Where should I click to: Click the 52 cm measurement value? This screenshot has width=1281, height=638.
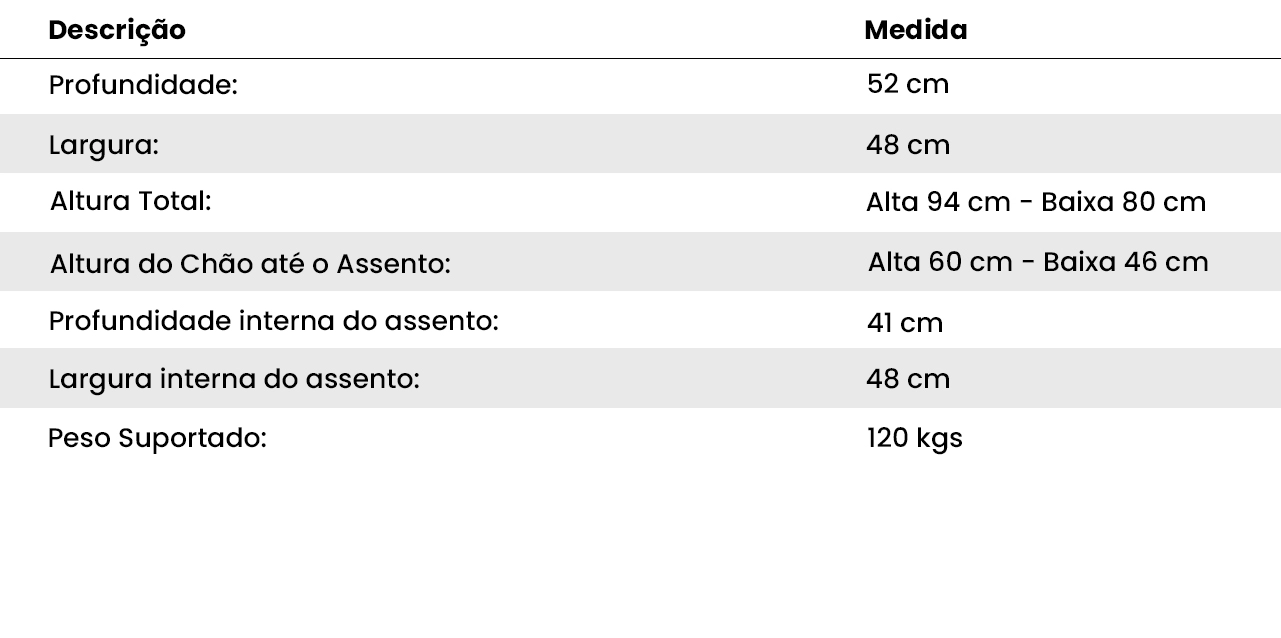coord(908,84)
